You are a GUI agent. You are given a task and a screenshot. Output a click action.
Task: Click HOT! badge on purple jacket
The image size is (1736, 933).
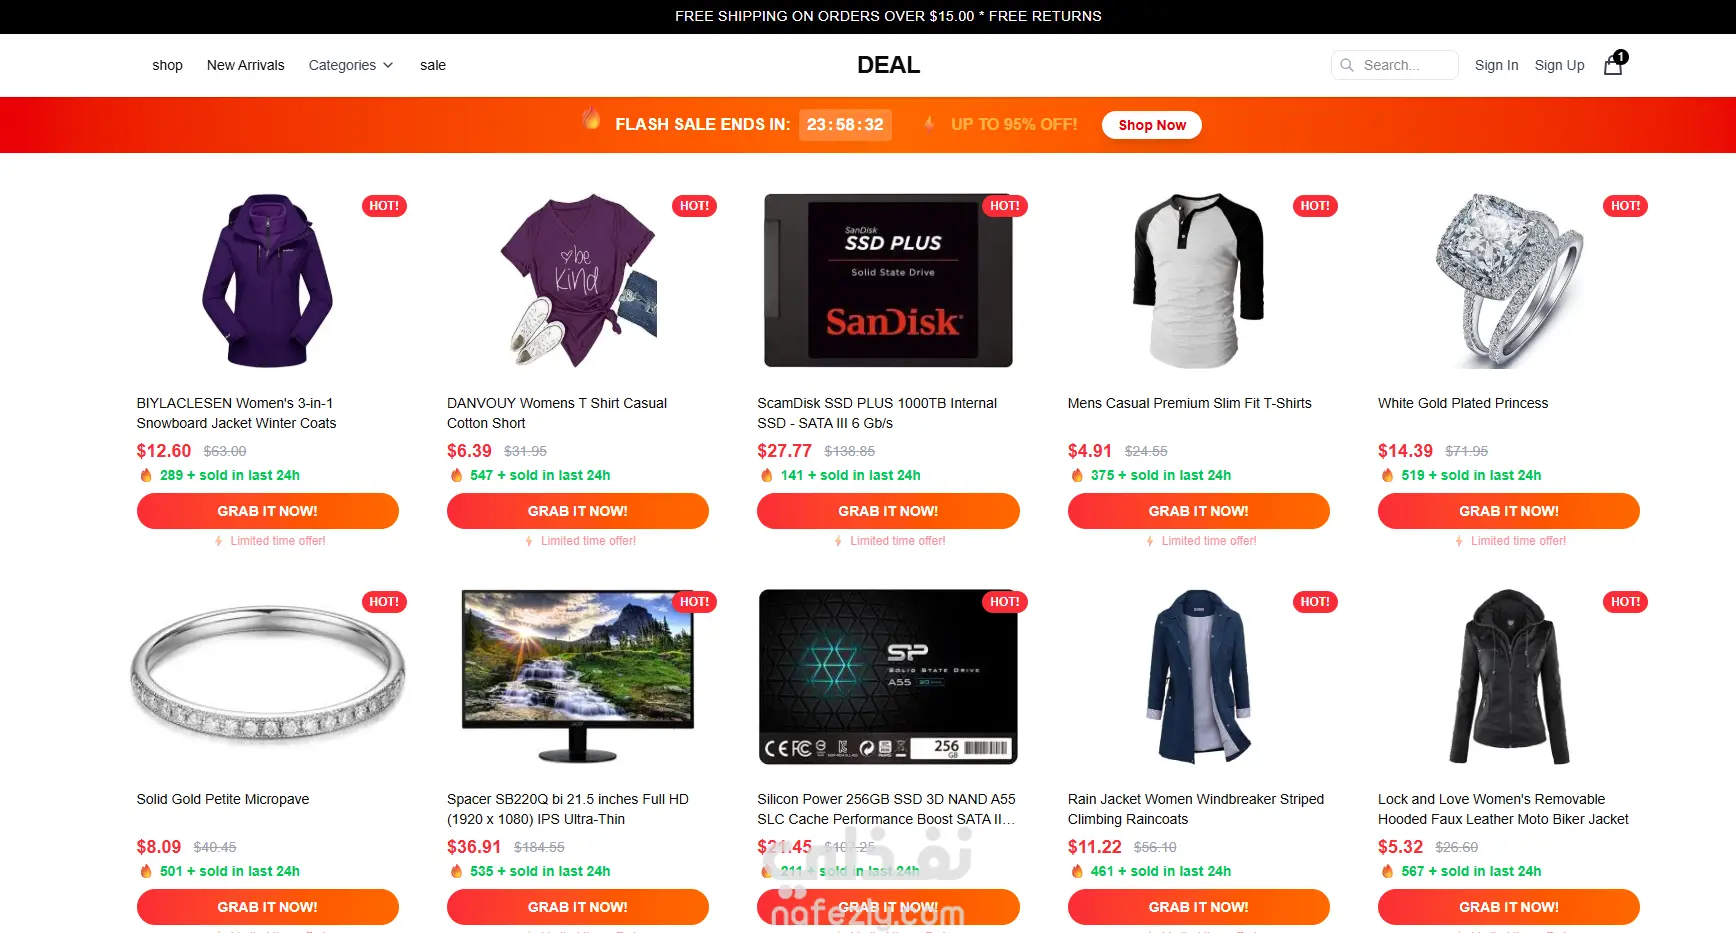tap(384, 206)
